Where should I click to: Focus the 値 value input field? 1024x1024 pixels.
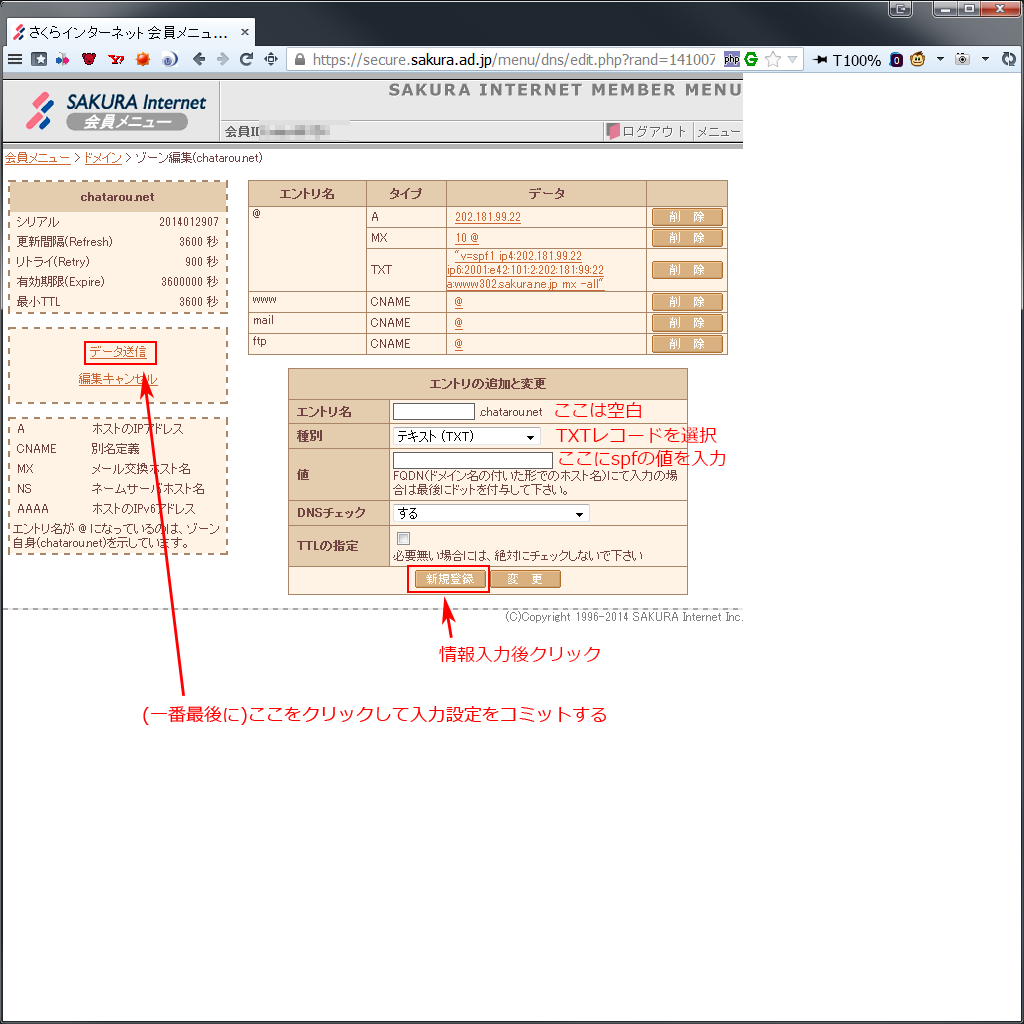click(473, 460)
